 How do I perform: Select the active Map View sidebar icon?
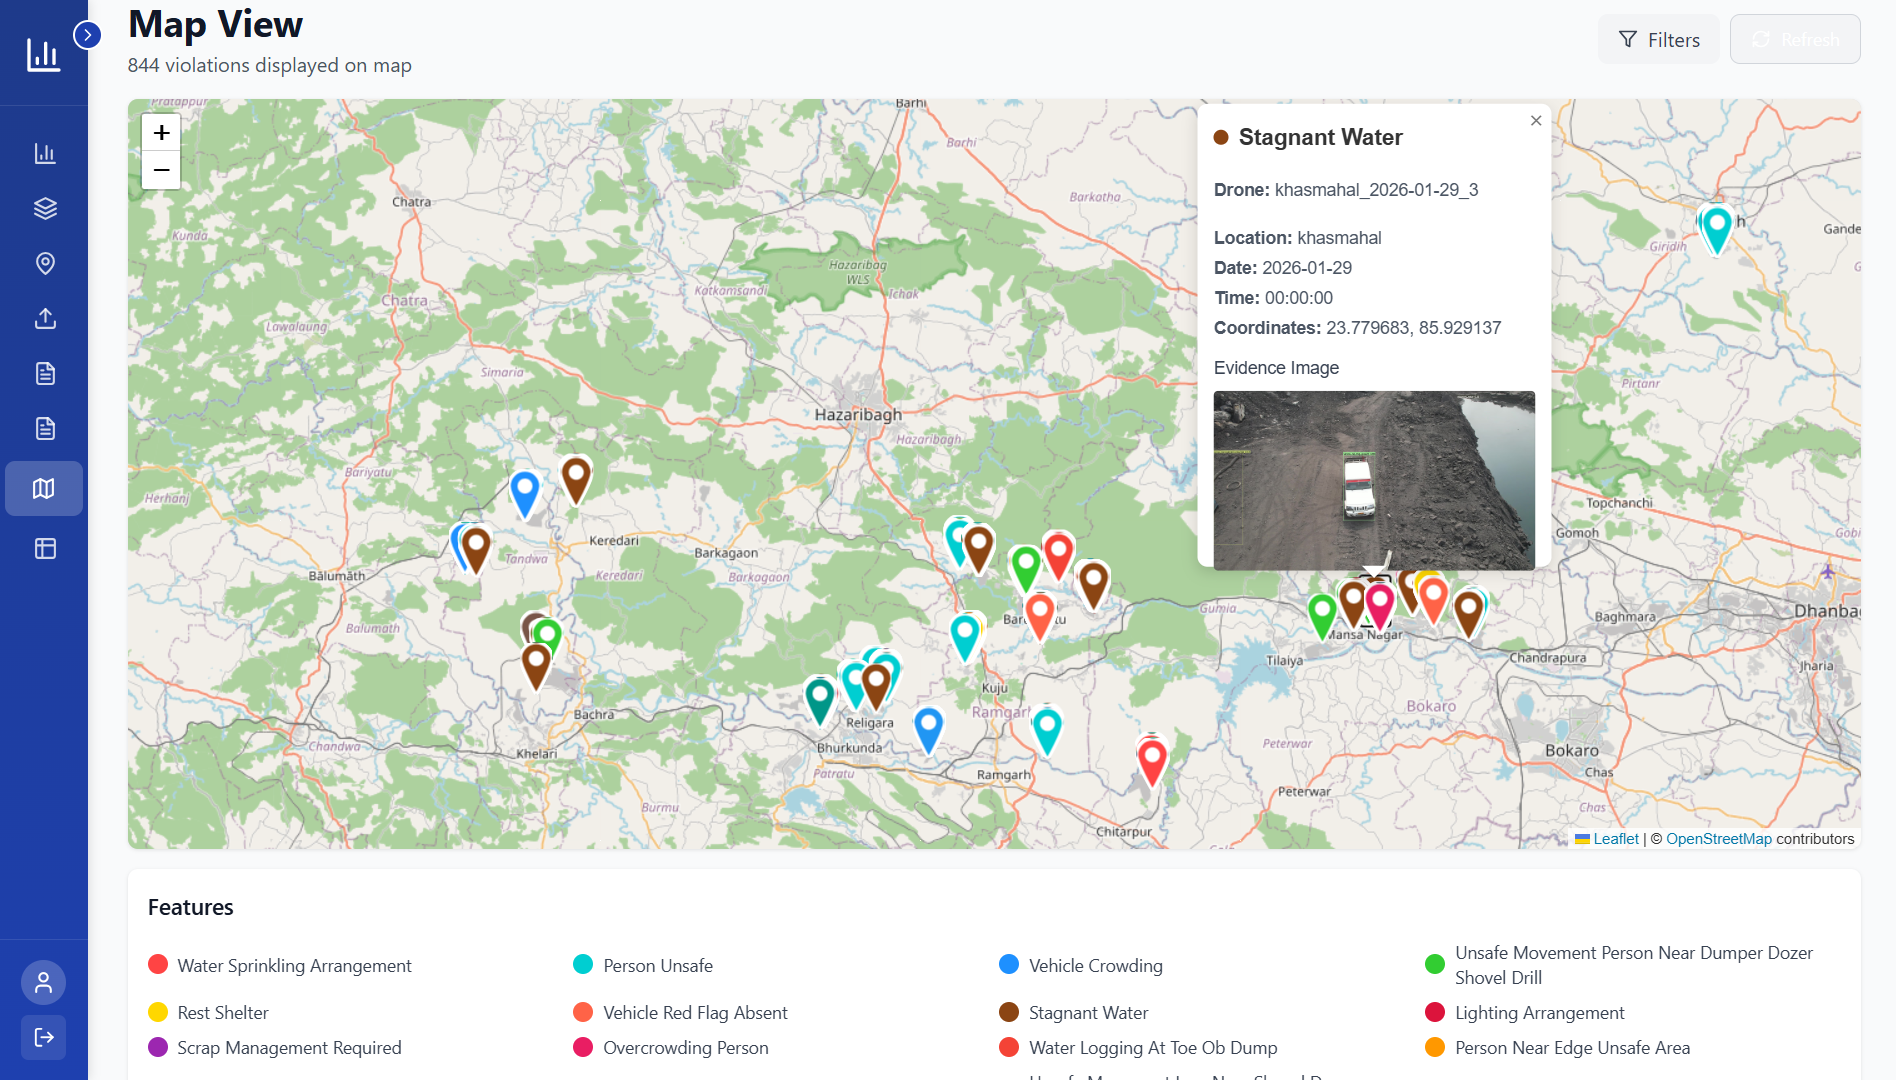click(x=44, y=488)
